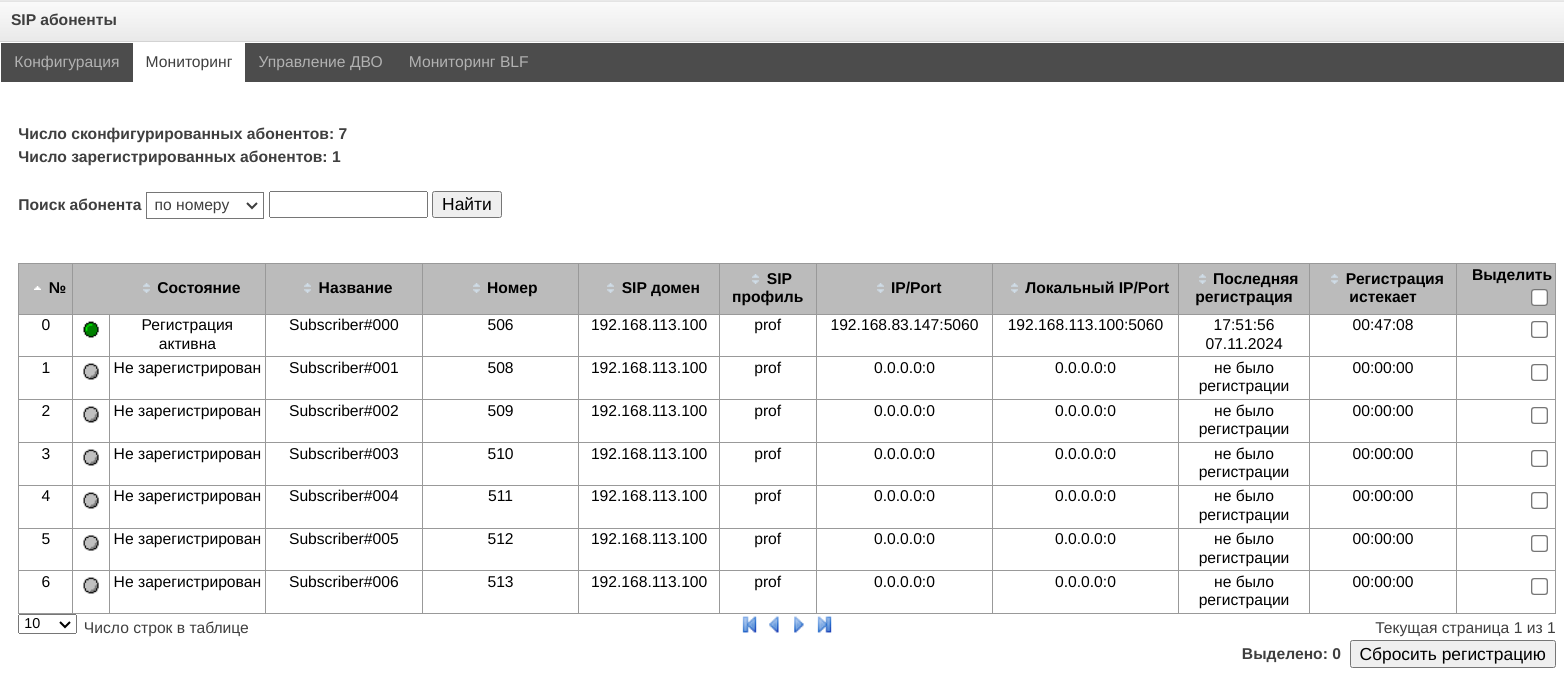Select checkbox for Subscriber#004 row

[1539, 500]
